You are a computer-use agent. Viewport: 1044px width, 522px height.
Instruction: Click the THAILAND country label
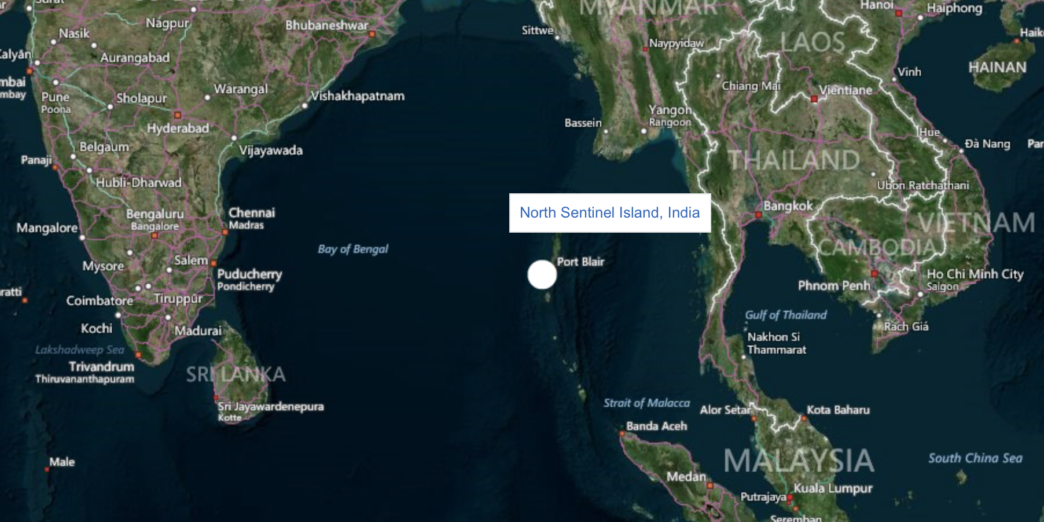(794, 160)
